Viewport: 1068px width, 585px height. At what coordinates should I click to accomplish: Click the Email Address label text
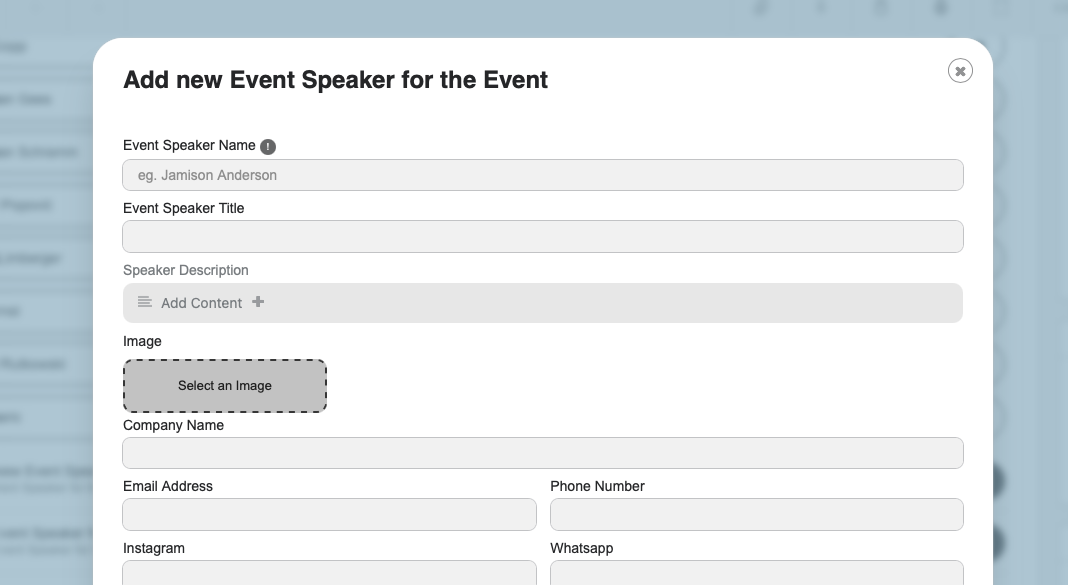tap(168, 486)
